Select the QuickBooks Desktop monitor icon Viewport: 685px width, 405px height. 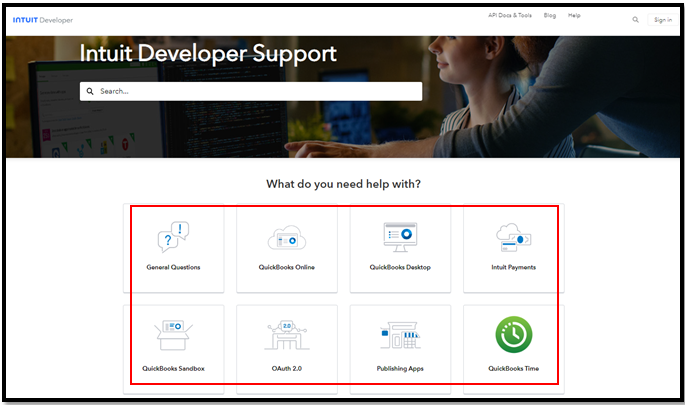(x=400, y=237)
